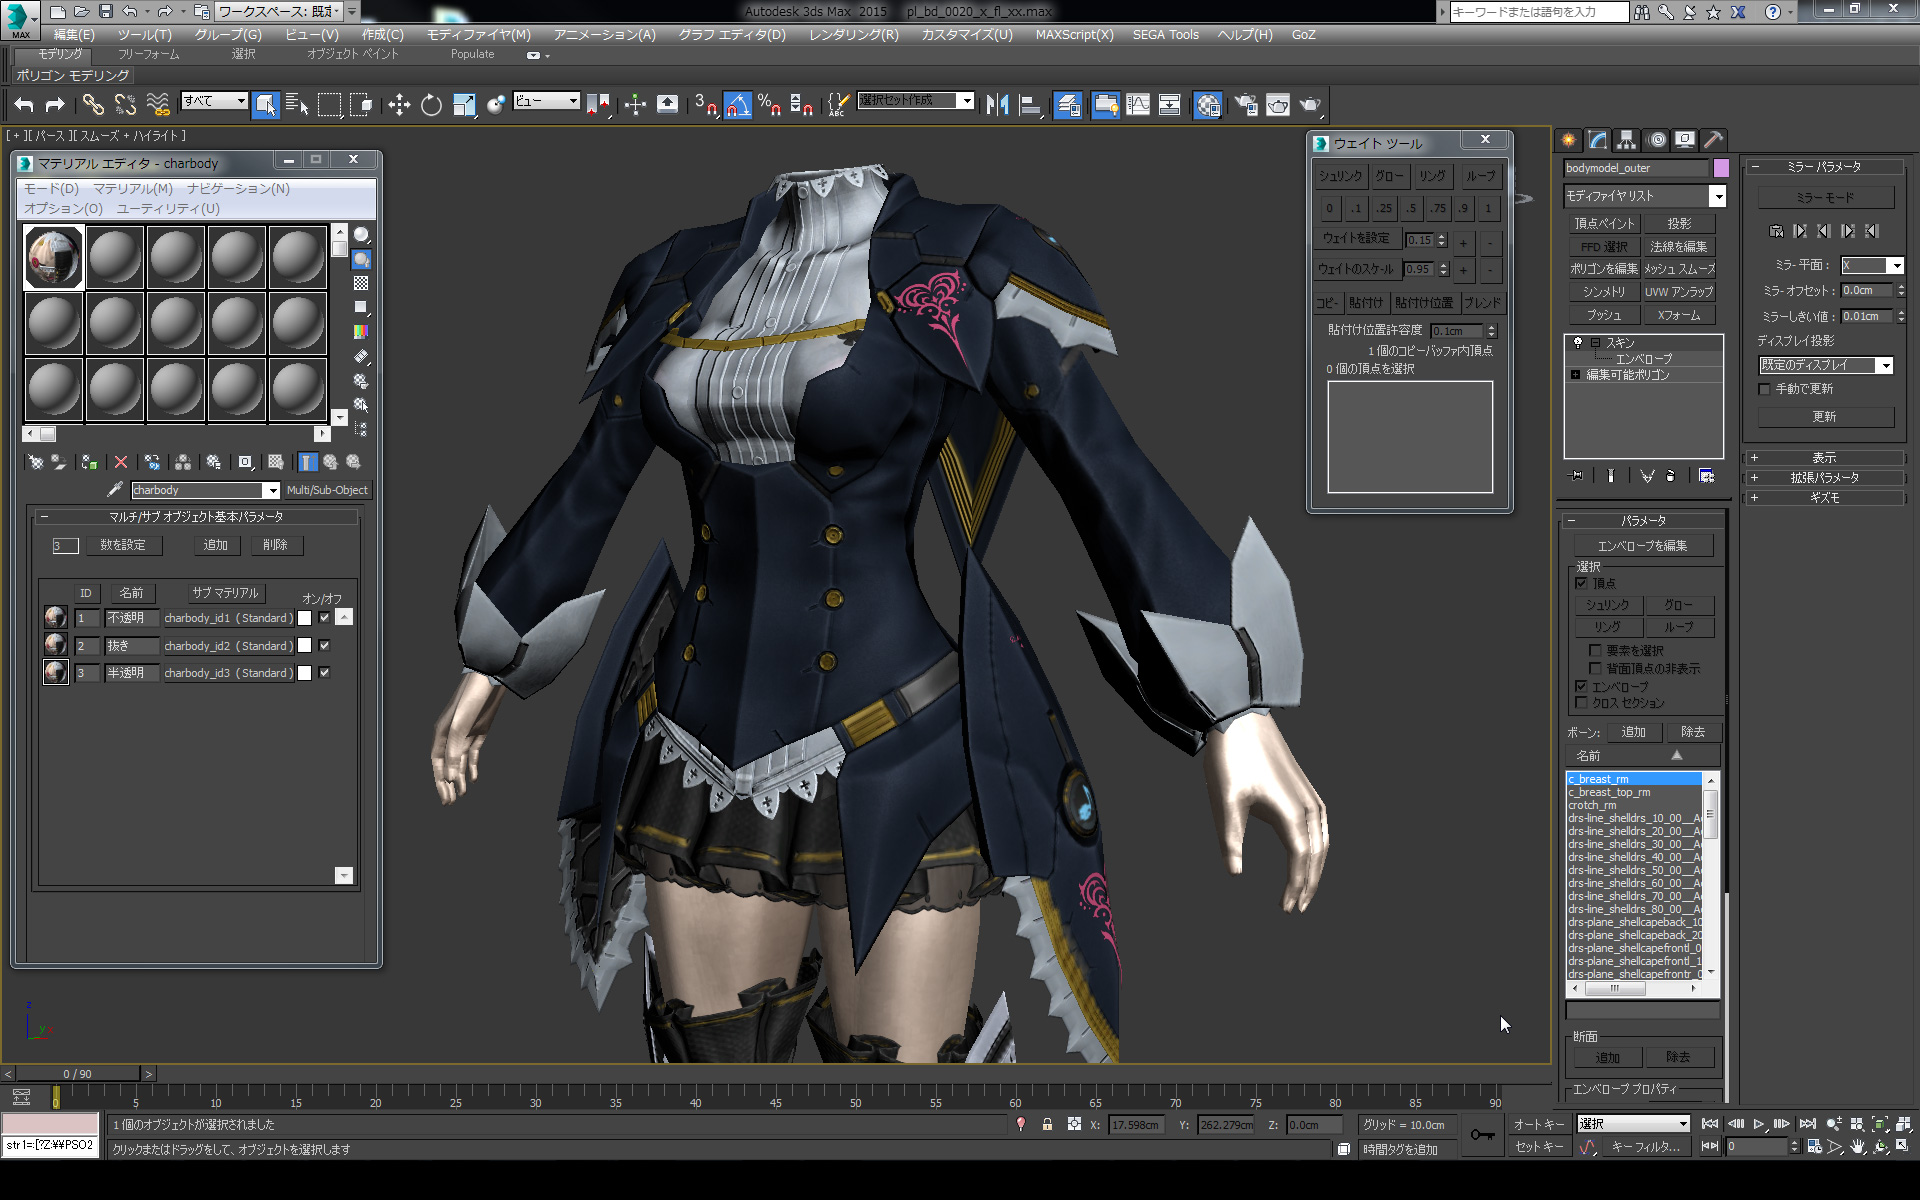Expand the ギズモ rollout
This screenshot has width=1920, height=1200.
(x=1825, y=497)
